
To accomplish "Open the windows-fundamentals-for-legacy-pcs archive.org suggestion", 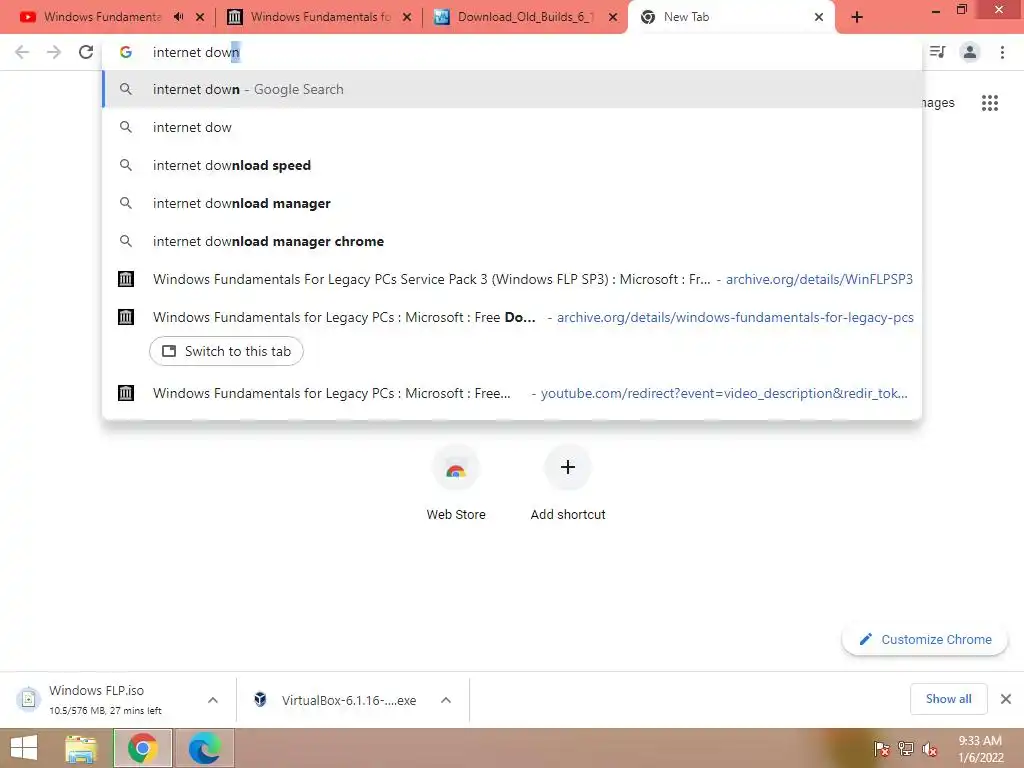I will [512, 317].
